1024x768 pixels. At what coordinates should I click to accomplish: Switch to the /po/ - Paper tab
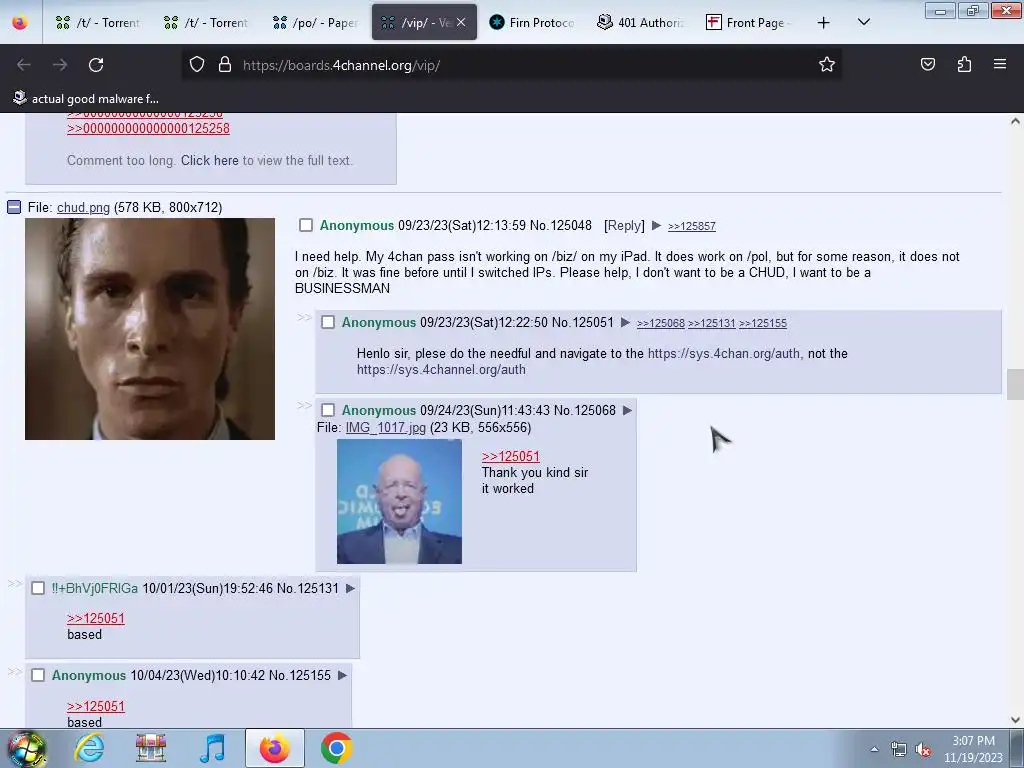tap(315, 23)
